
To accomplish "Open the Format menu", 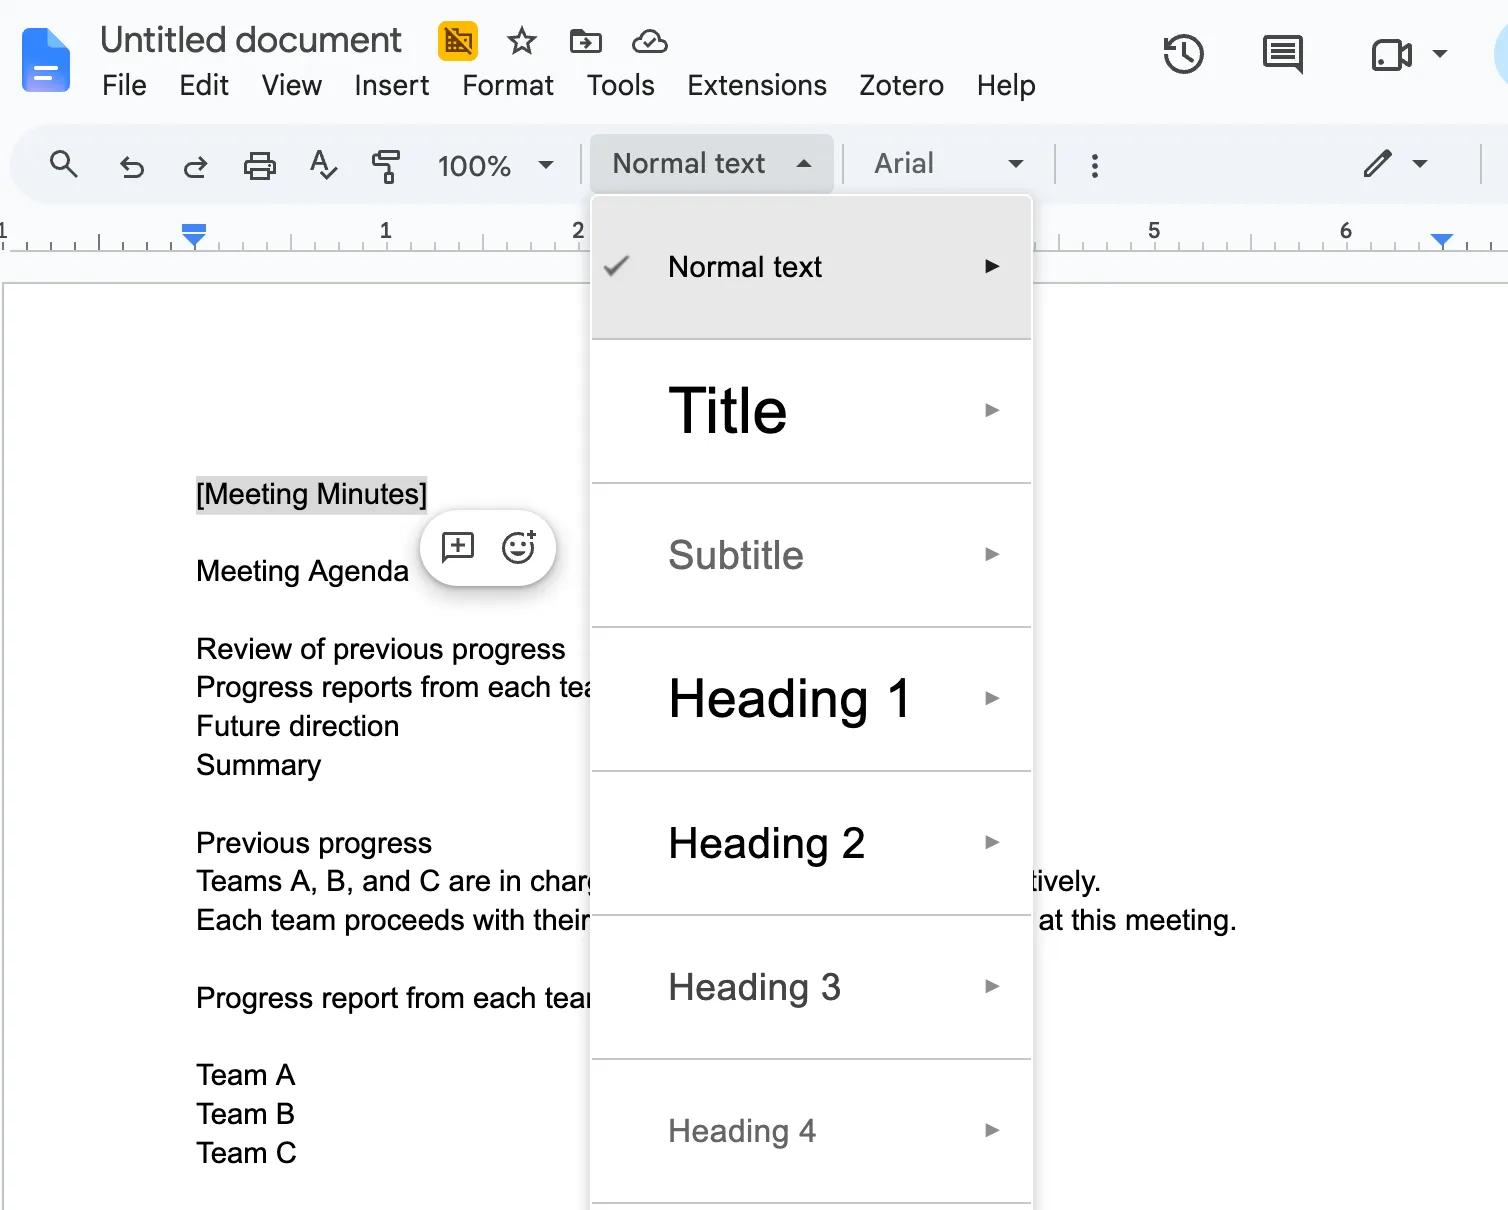I will point(508,86).
